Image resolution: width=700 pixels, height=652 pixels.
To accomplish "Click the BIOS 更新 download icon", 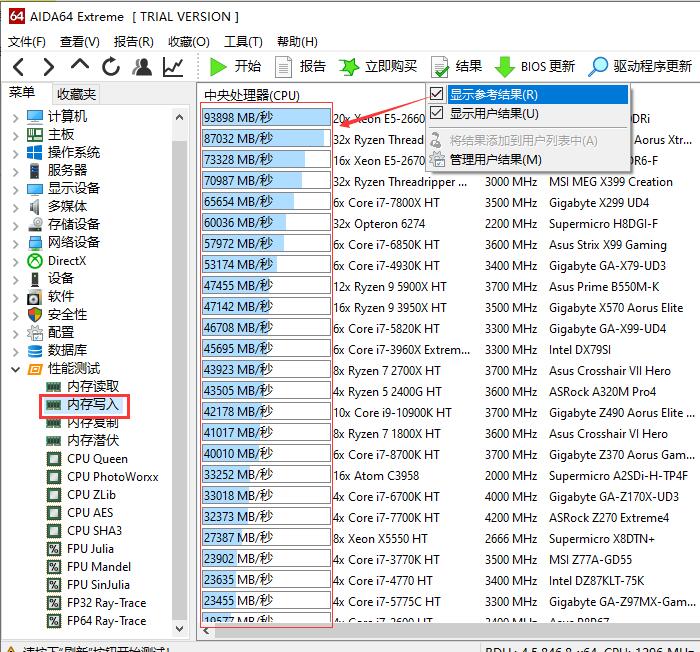I will click(x=505, y=66).
